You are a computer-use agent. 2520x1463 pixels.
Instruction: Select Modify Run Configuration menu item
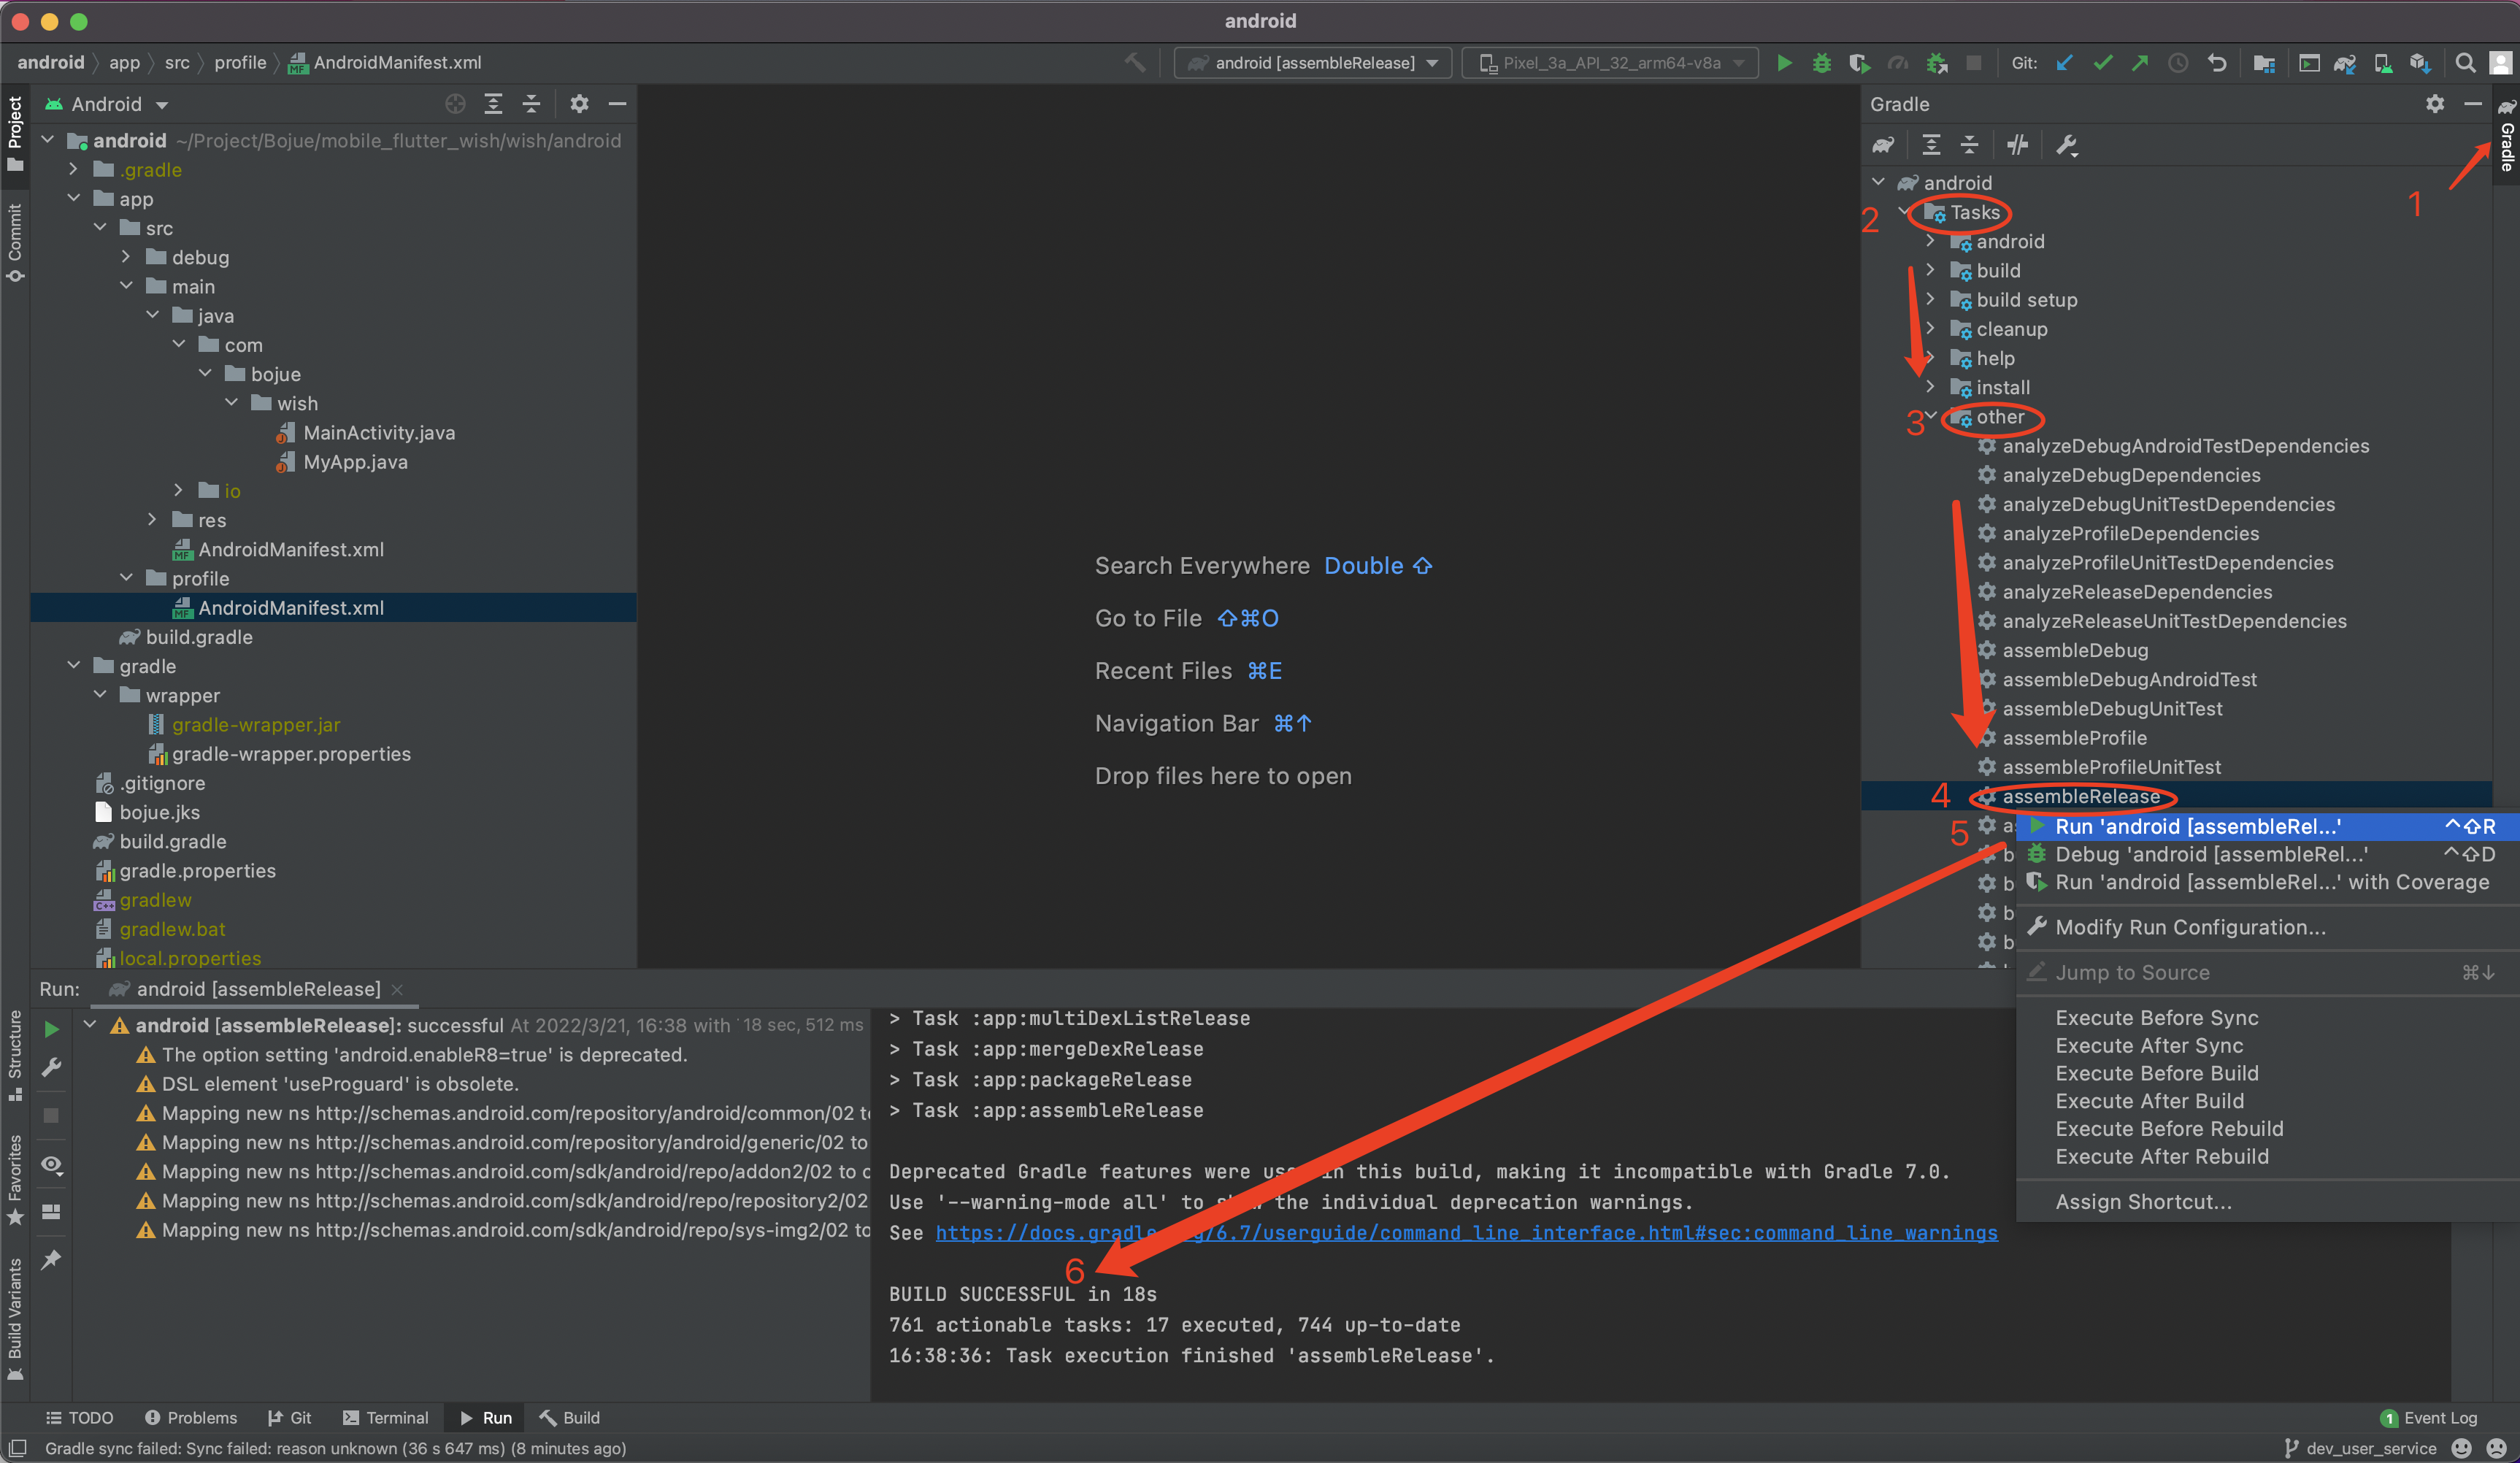click(2265, 928)
